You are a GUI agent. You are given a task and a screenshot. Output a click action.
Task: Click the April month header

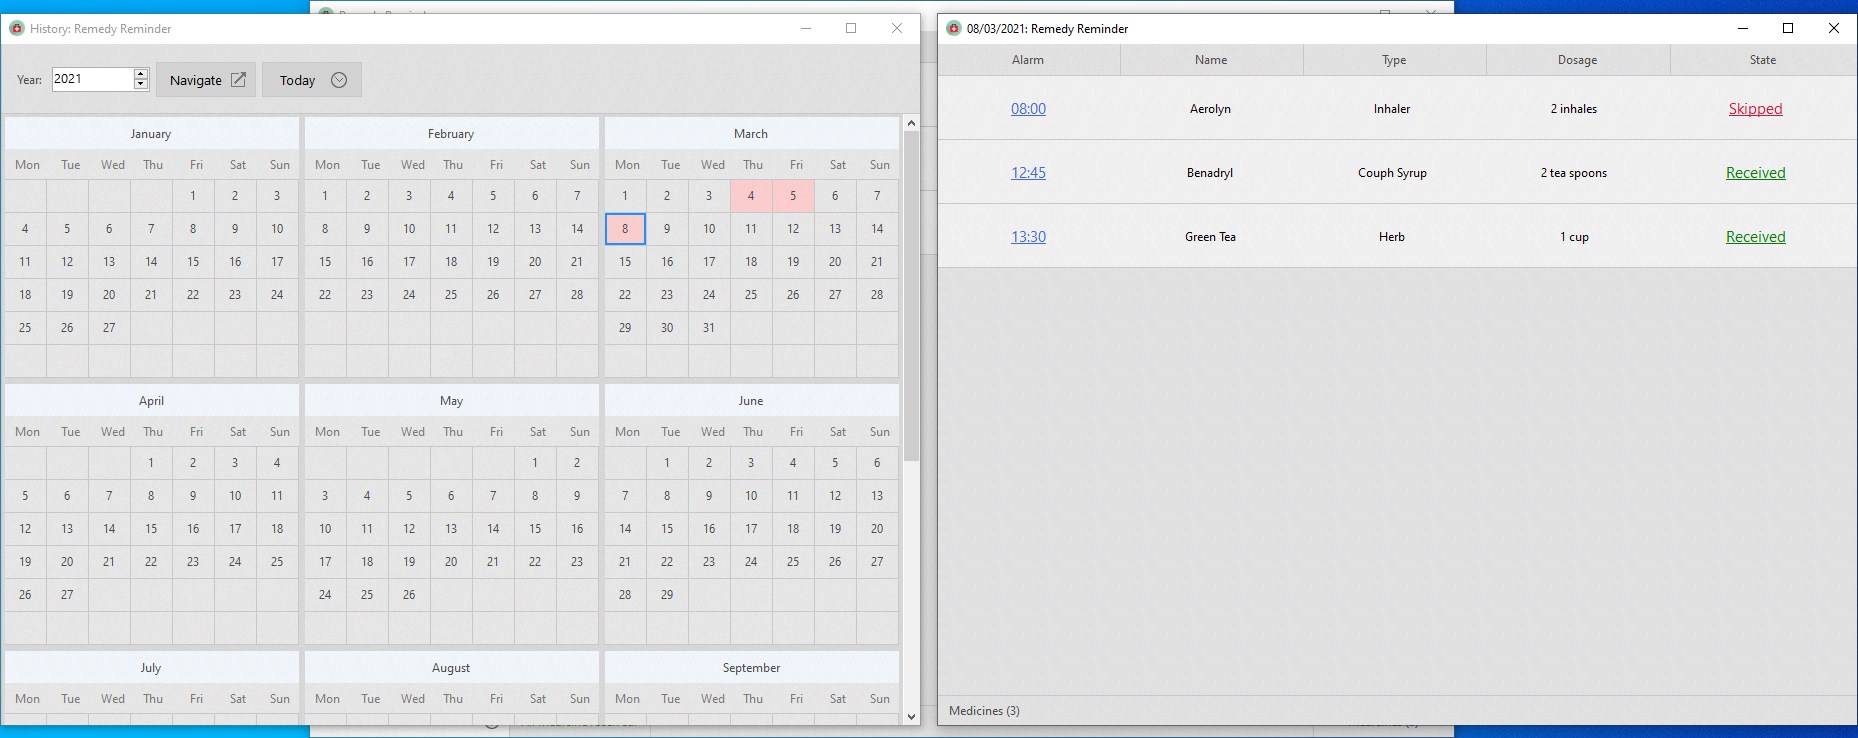pos(151,401)
